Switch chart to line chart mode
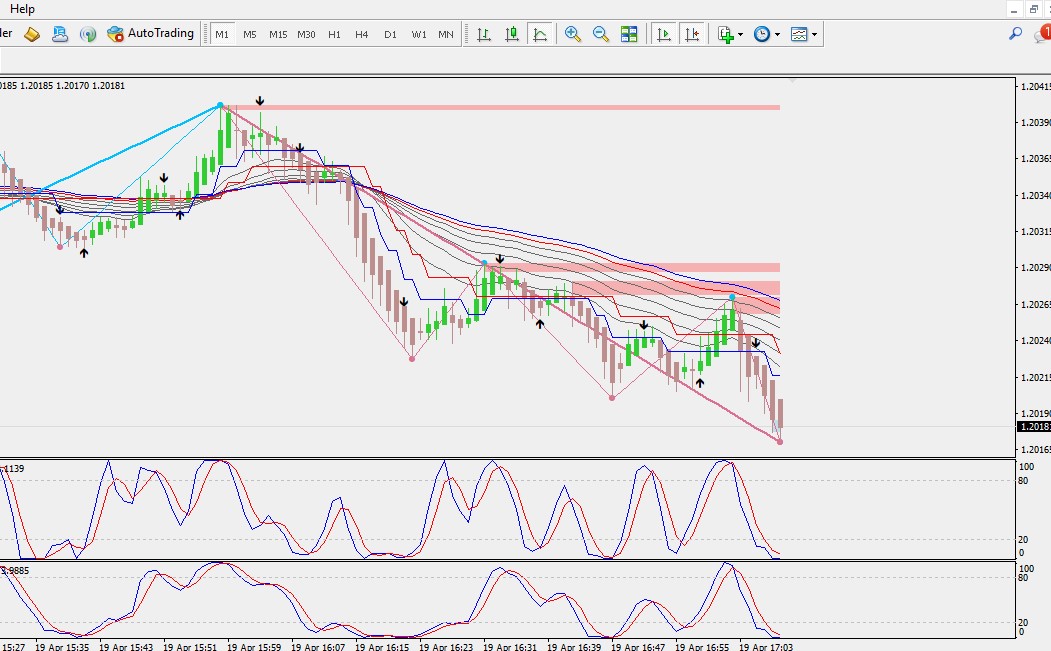 (x=540, y=34)
